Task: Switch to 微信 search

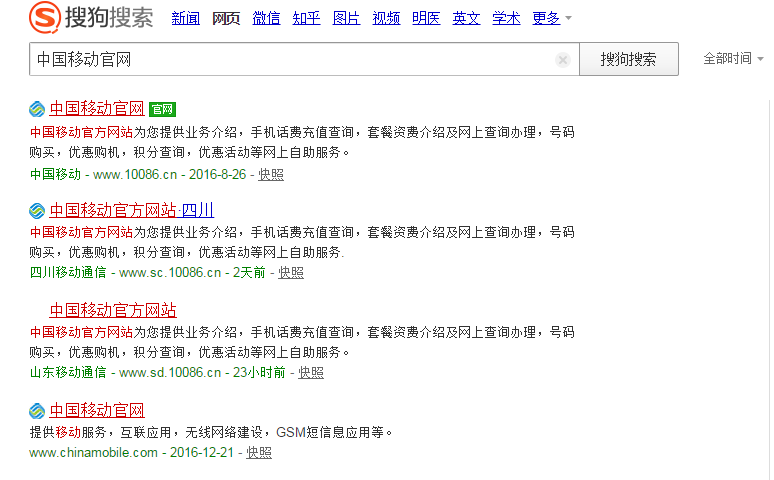Action: click(266, 18)
